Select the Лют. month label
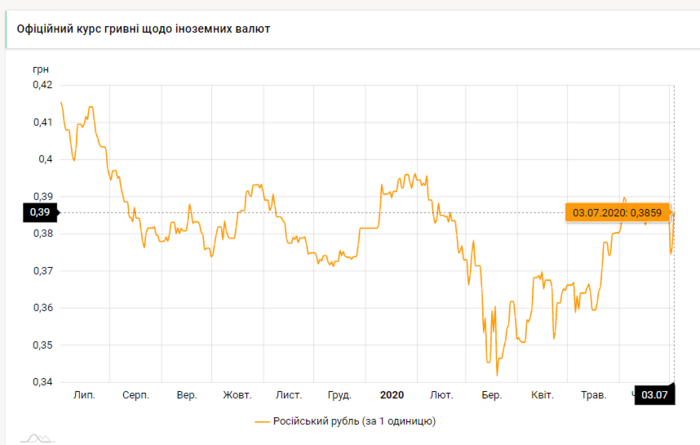 (440, 396)
